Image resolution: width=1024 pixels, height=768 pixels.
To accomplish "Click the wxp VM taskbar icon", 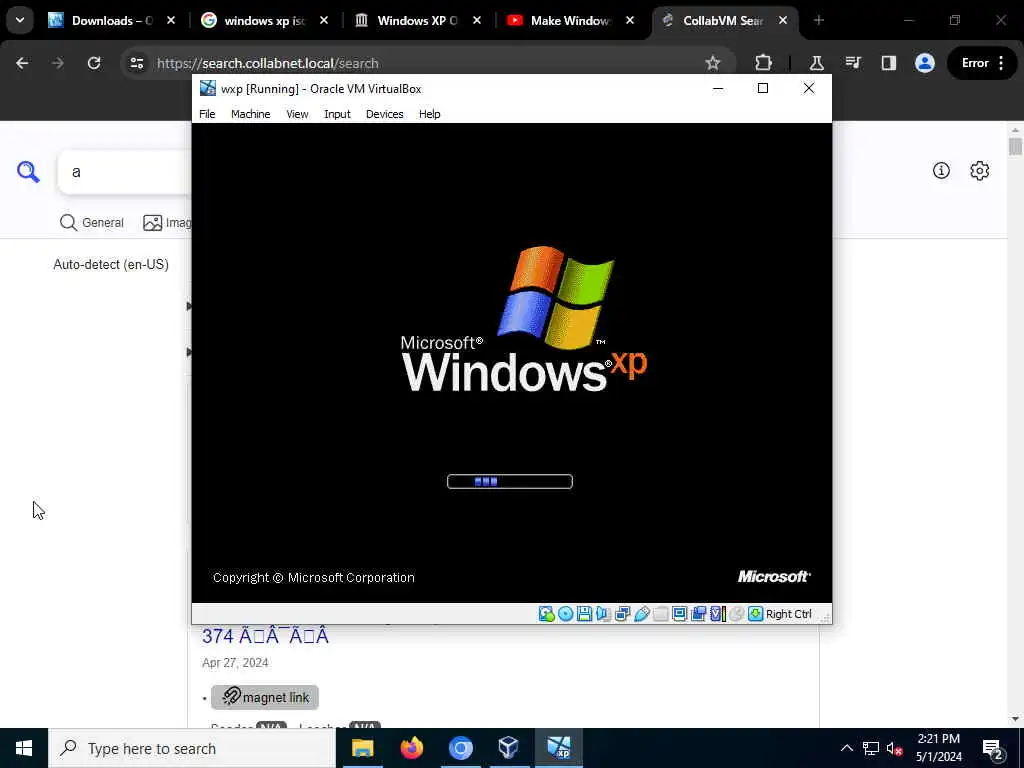I will coord(558,748).
